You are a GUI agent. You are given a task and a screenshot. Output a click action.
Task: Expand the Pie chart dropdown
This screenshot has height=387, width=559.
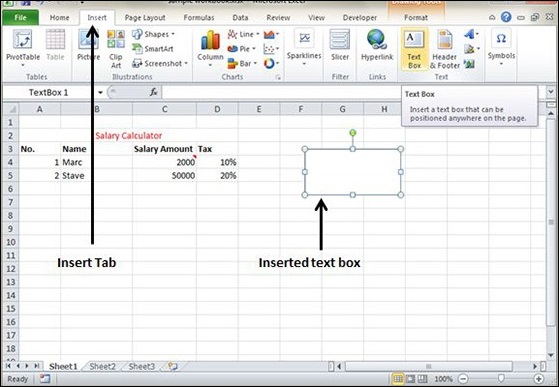pos(254,49)
